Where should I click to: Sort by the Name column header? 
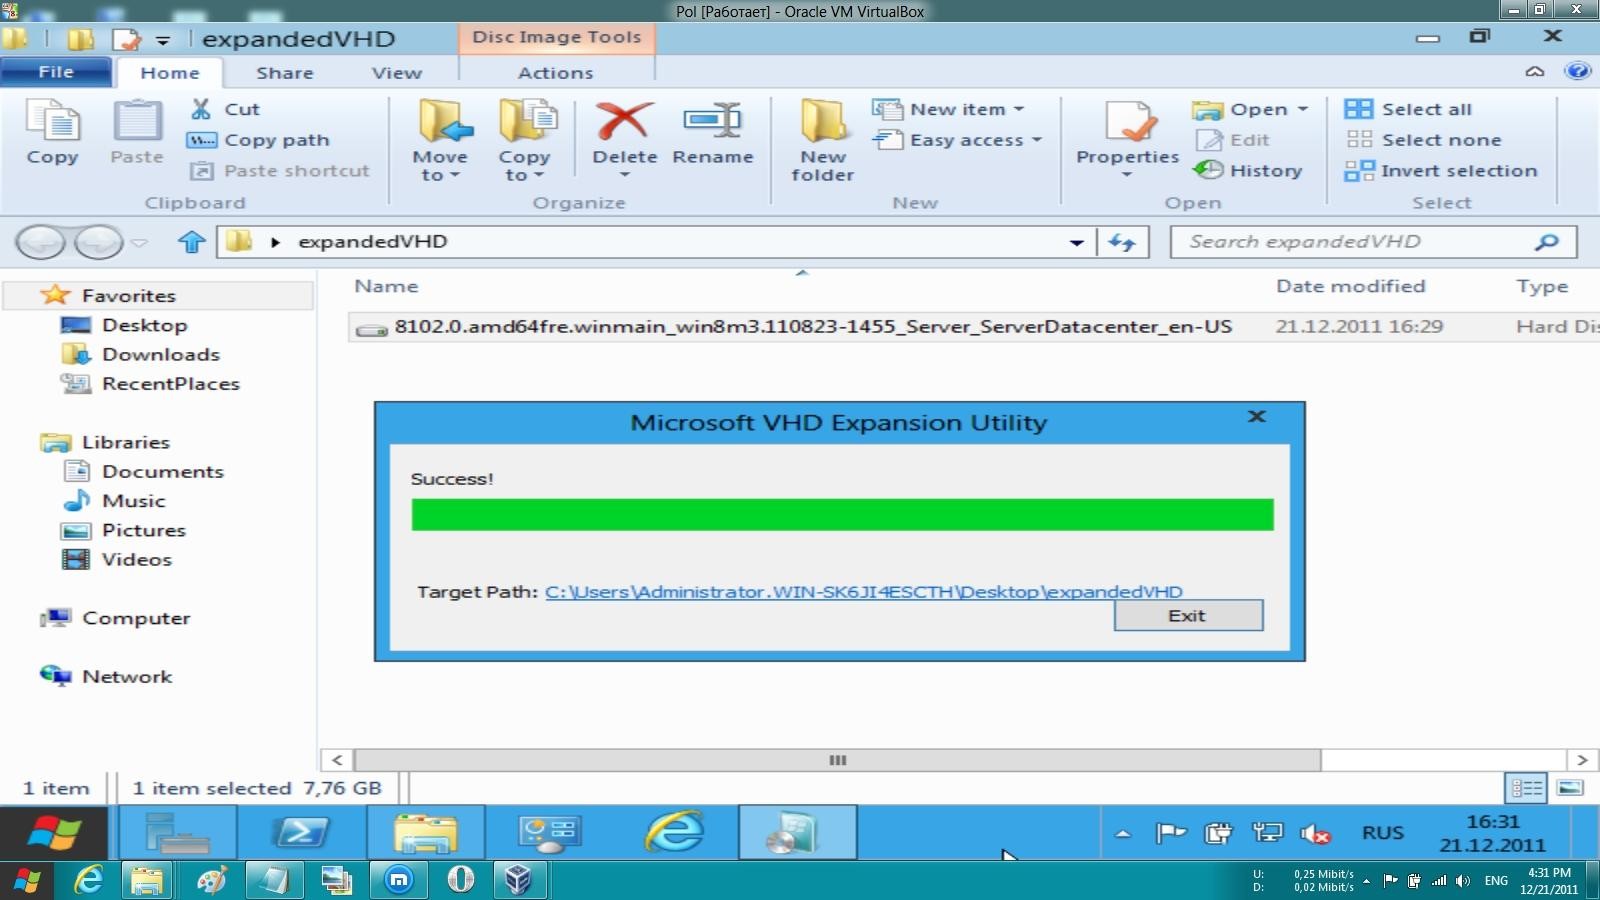(386, 286)
